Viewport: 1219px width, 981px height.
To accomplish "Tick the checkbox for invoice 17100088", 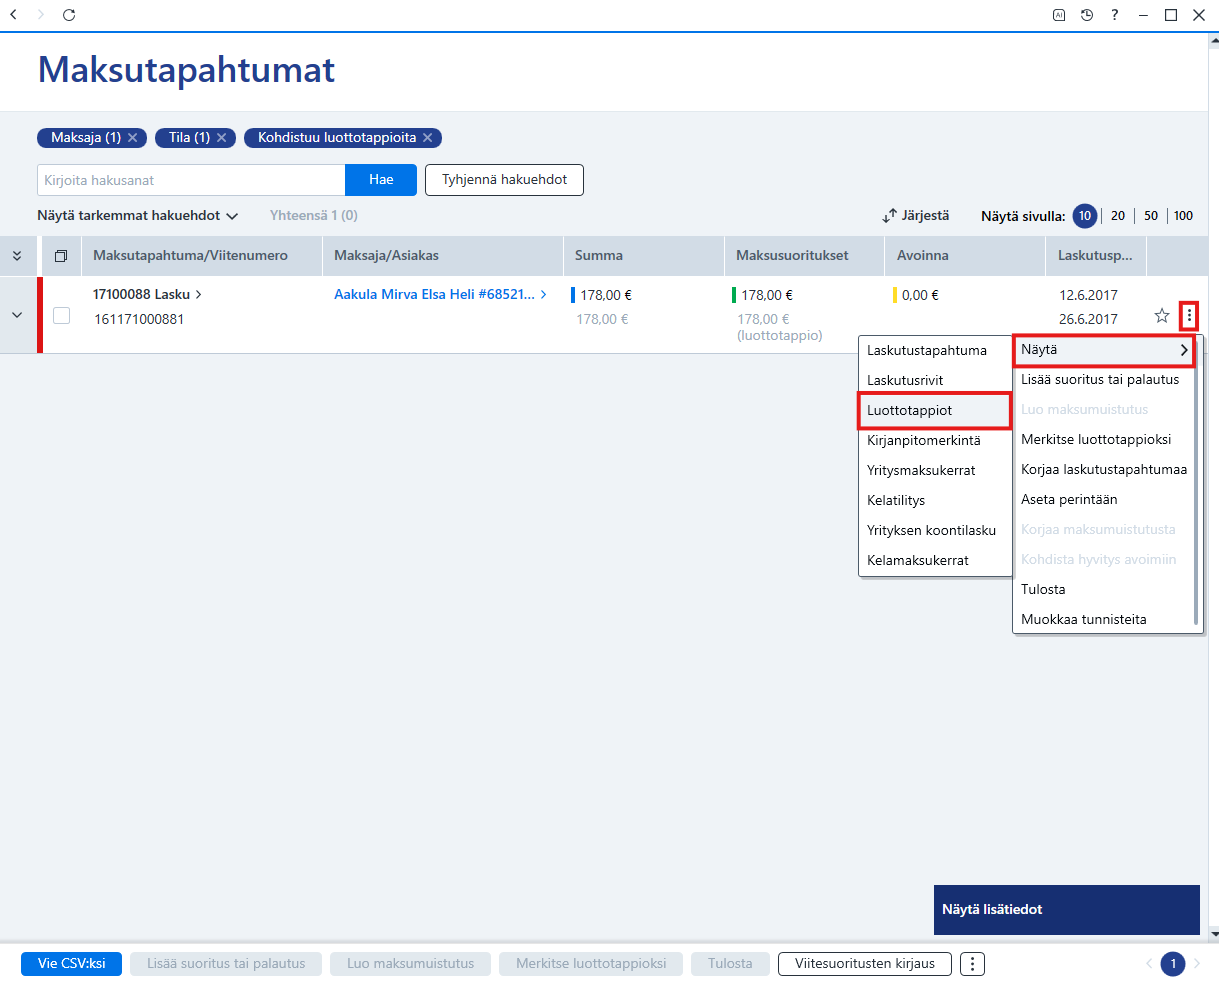I will [x=62, y=316].
